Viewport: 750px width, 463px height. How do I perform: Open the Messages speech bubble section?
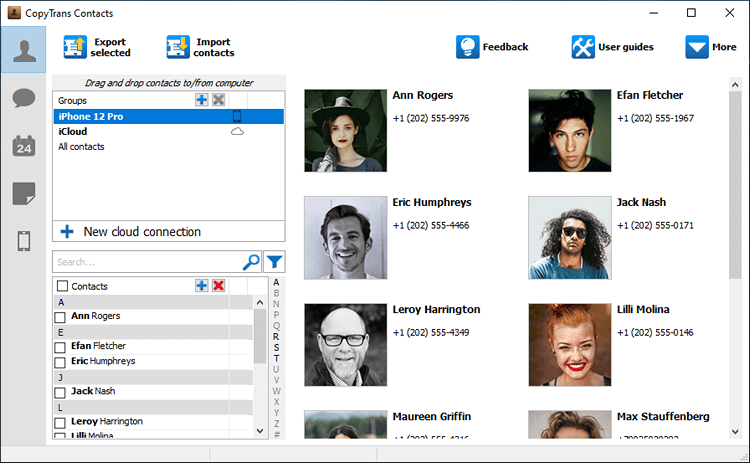(x=23, y=98)
